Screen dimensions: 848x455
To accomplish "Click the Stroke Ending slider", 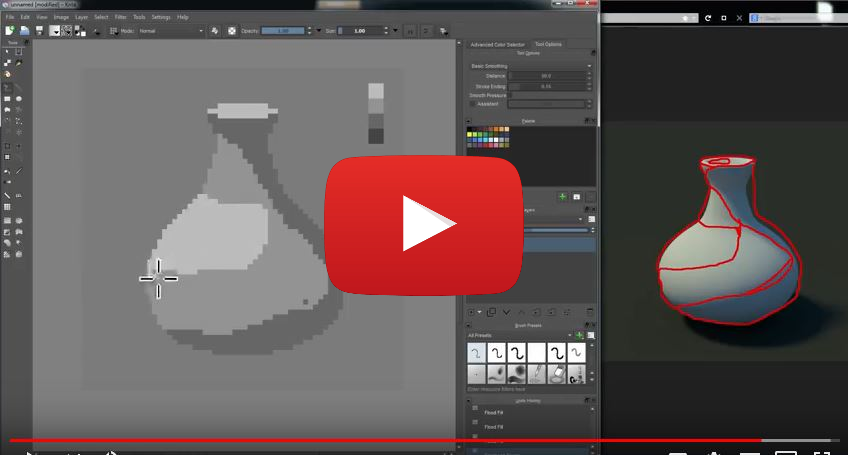I will click(546, 87).
